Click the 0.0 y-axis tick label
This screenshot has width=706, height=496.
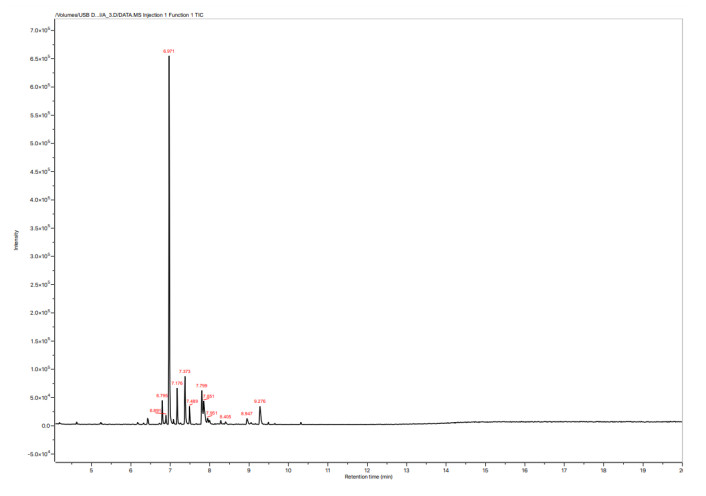tap(45, 426)
